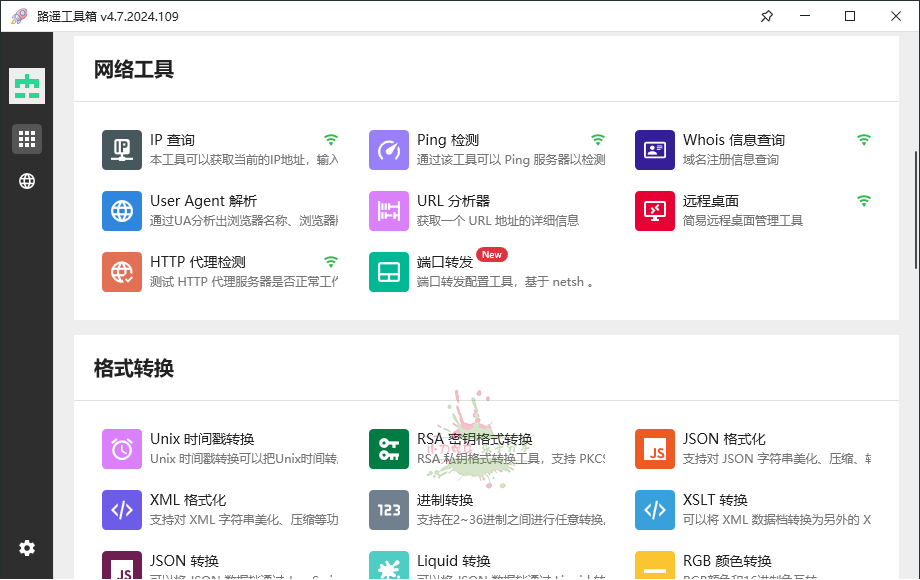Image resolution: width=920 pixels, height=580 pixels.
Task: Select the URL 分析器 tool icon
Action: (389, 211)
